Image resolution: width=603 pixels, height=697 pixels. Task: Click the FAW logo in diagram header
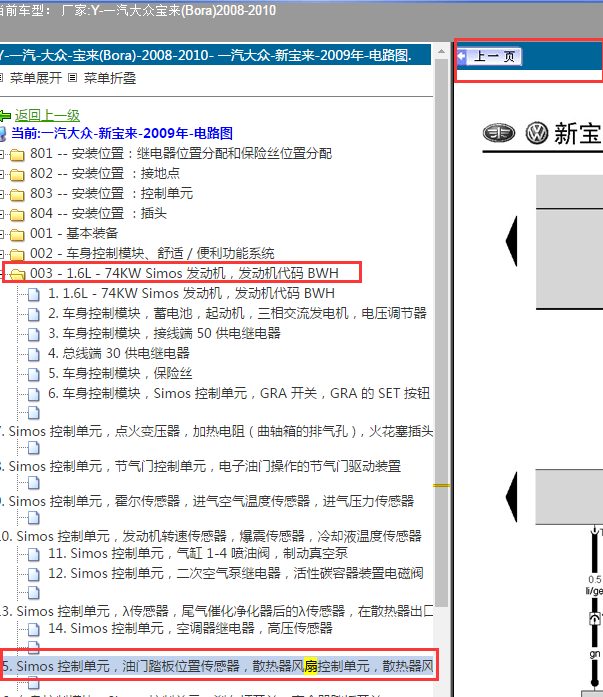(499, 133)
